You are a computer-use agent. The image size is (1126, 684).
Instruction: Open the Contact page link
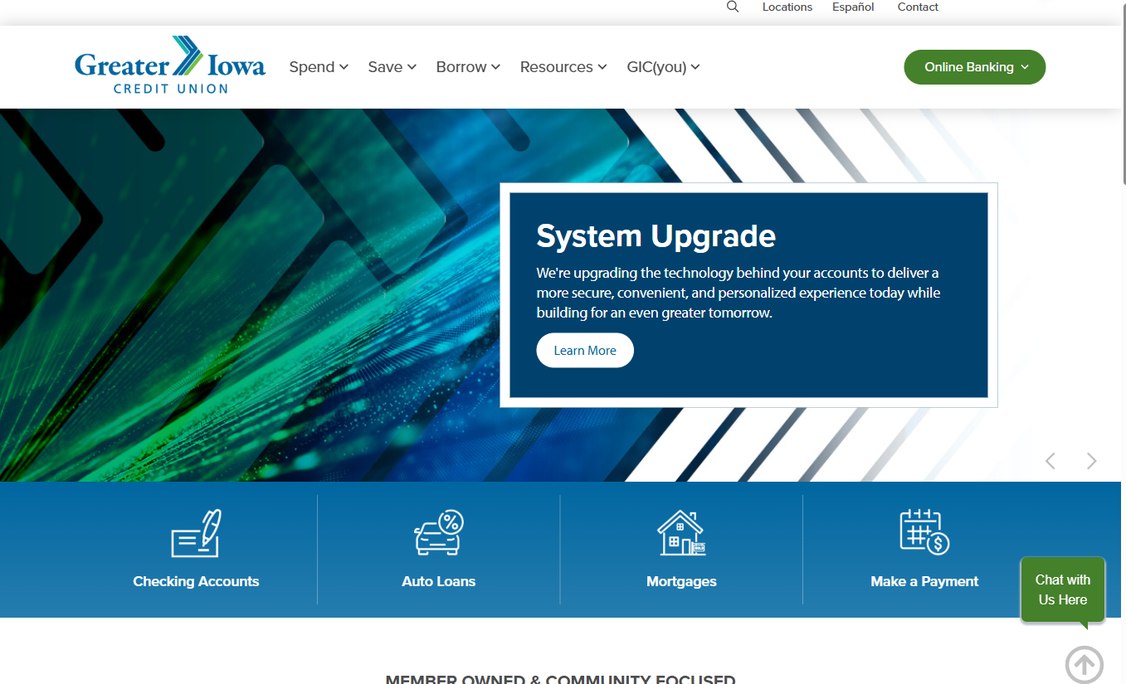(x=918, y=7)
